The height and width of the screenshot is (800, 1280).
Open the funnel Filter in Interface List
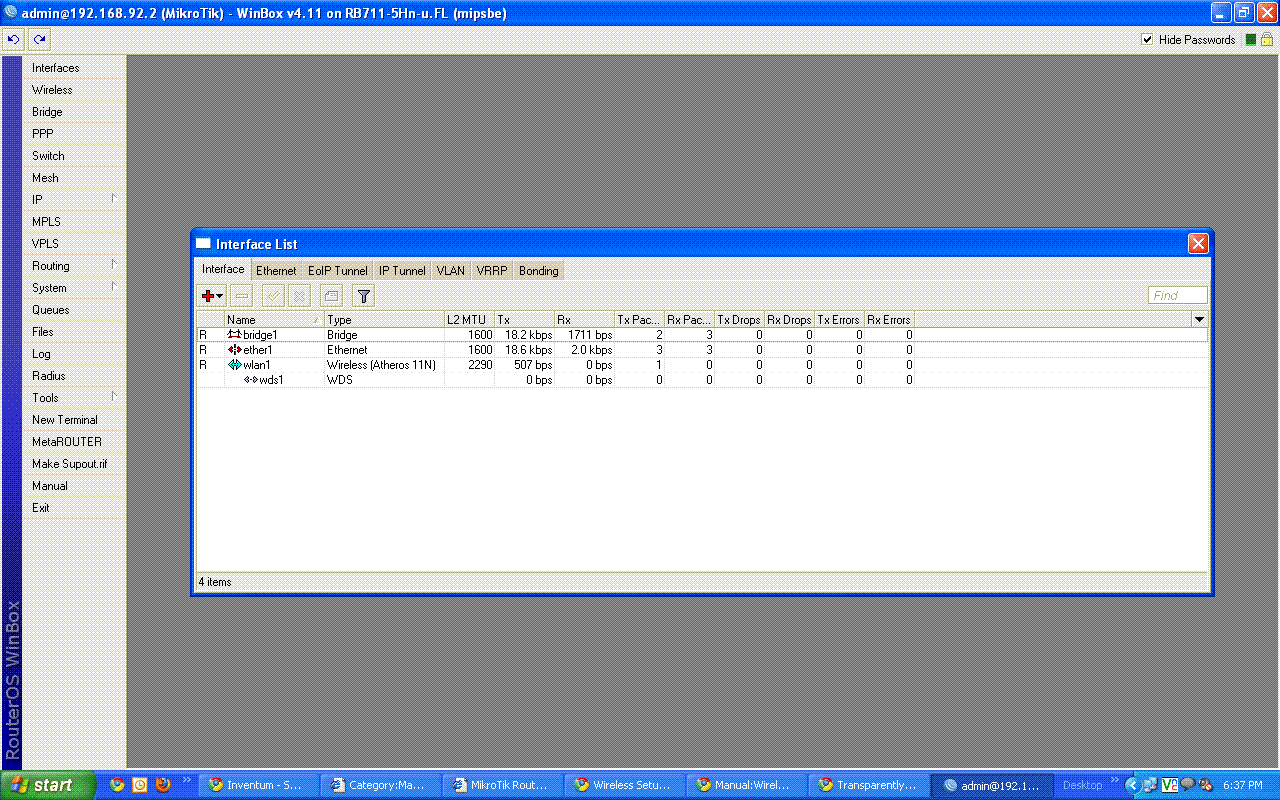[364, 296]
